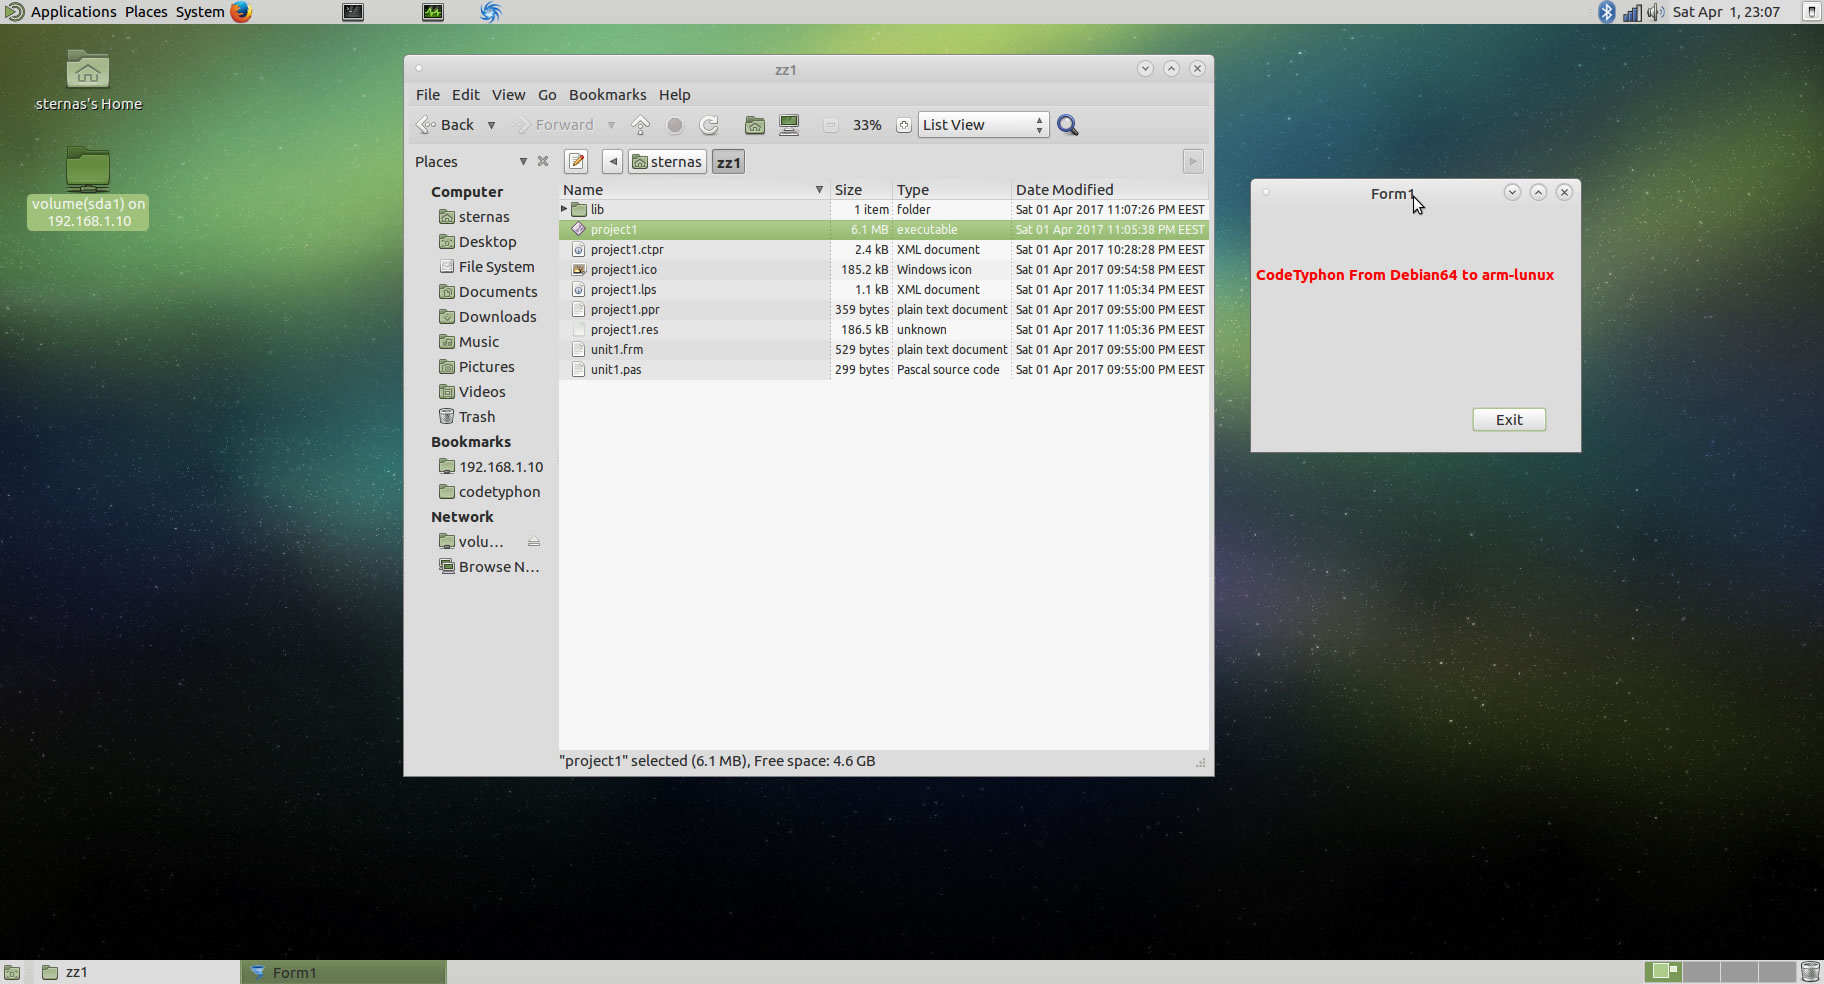Sort by the Name column header
The width and height of the screenshot is (1824, 984).
click(x=693, y=189)
